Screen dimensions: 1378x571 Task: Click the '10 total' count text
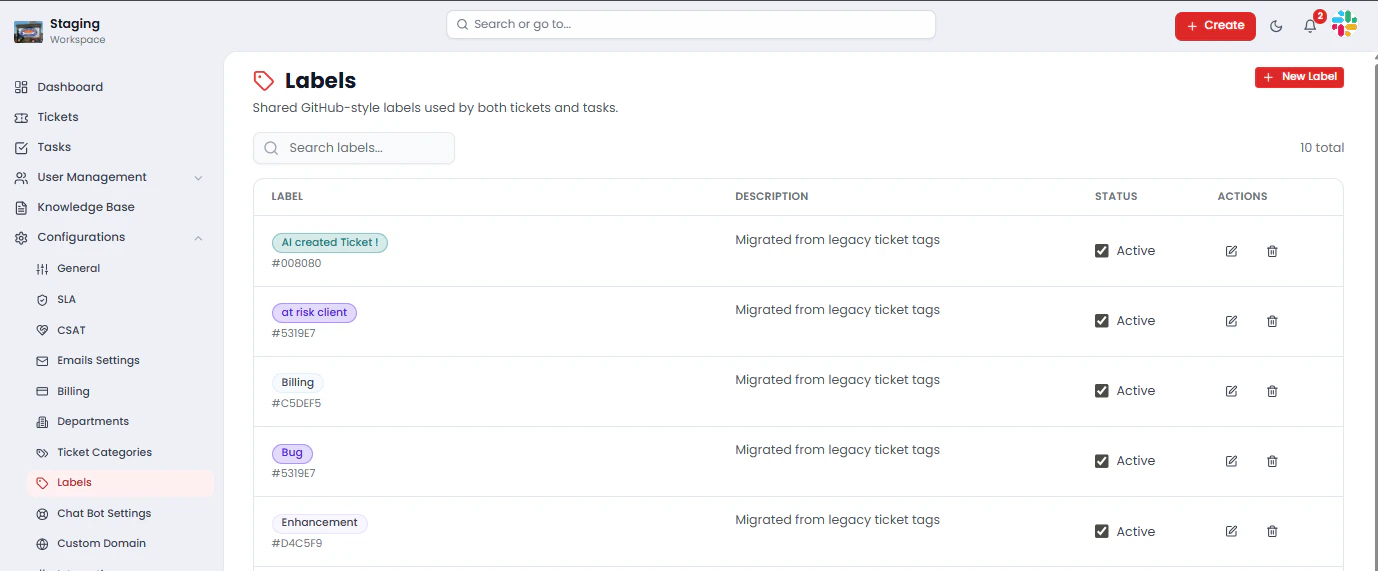tap(1322, 148)
